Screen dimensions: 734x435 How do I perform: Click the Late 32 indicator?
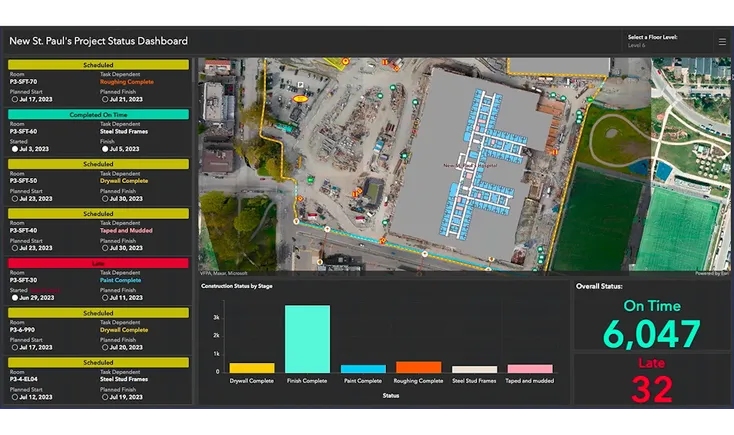tap(651, 381)
